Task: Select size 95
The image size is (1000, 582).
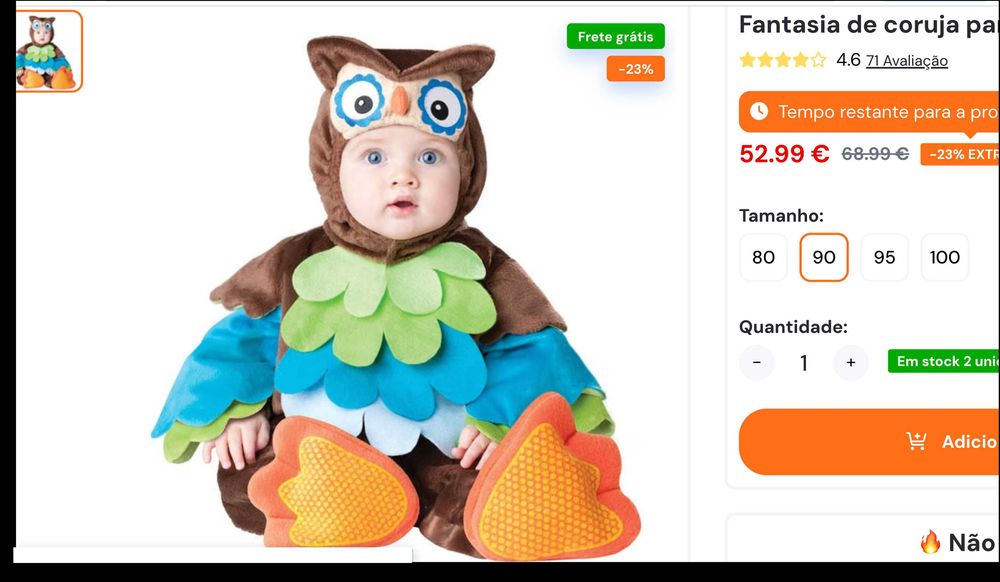Action: coord(884,257)
